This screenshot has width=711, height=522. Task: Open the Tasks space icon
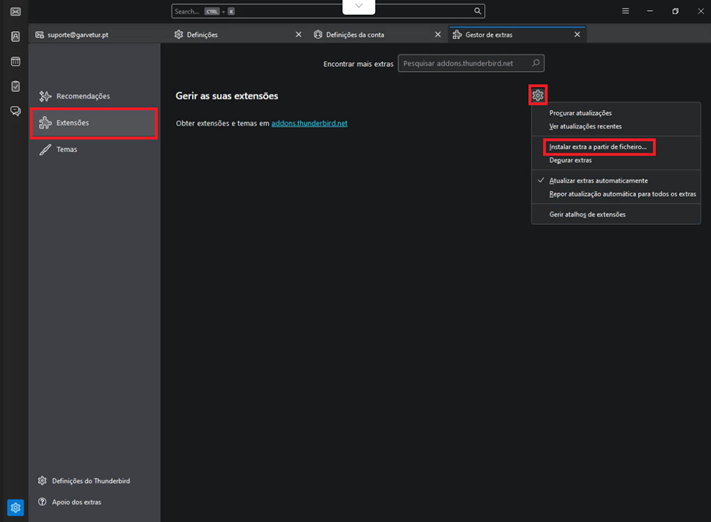pos(15,86)
